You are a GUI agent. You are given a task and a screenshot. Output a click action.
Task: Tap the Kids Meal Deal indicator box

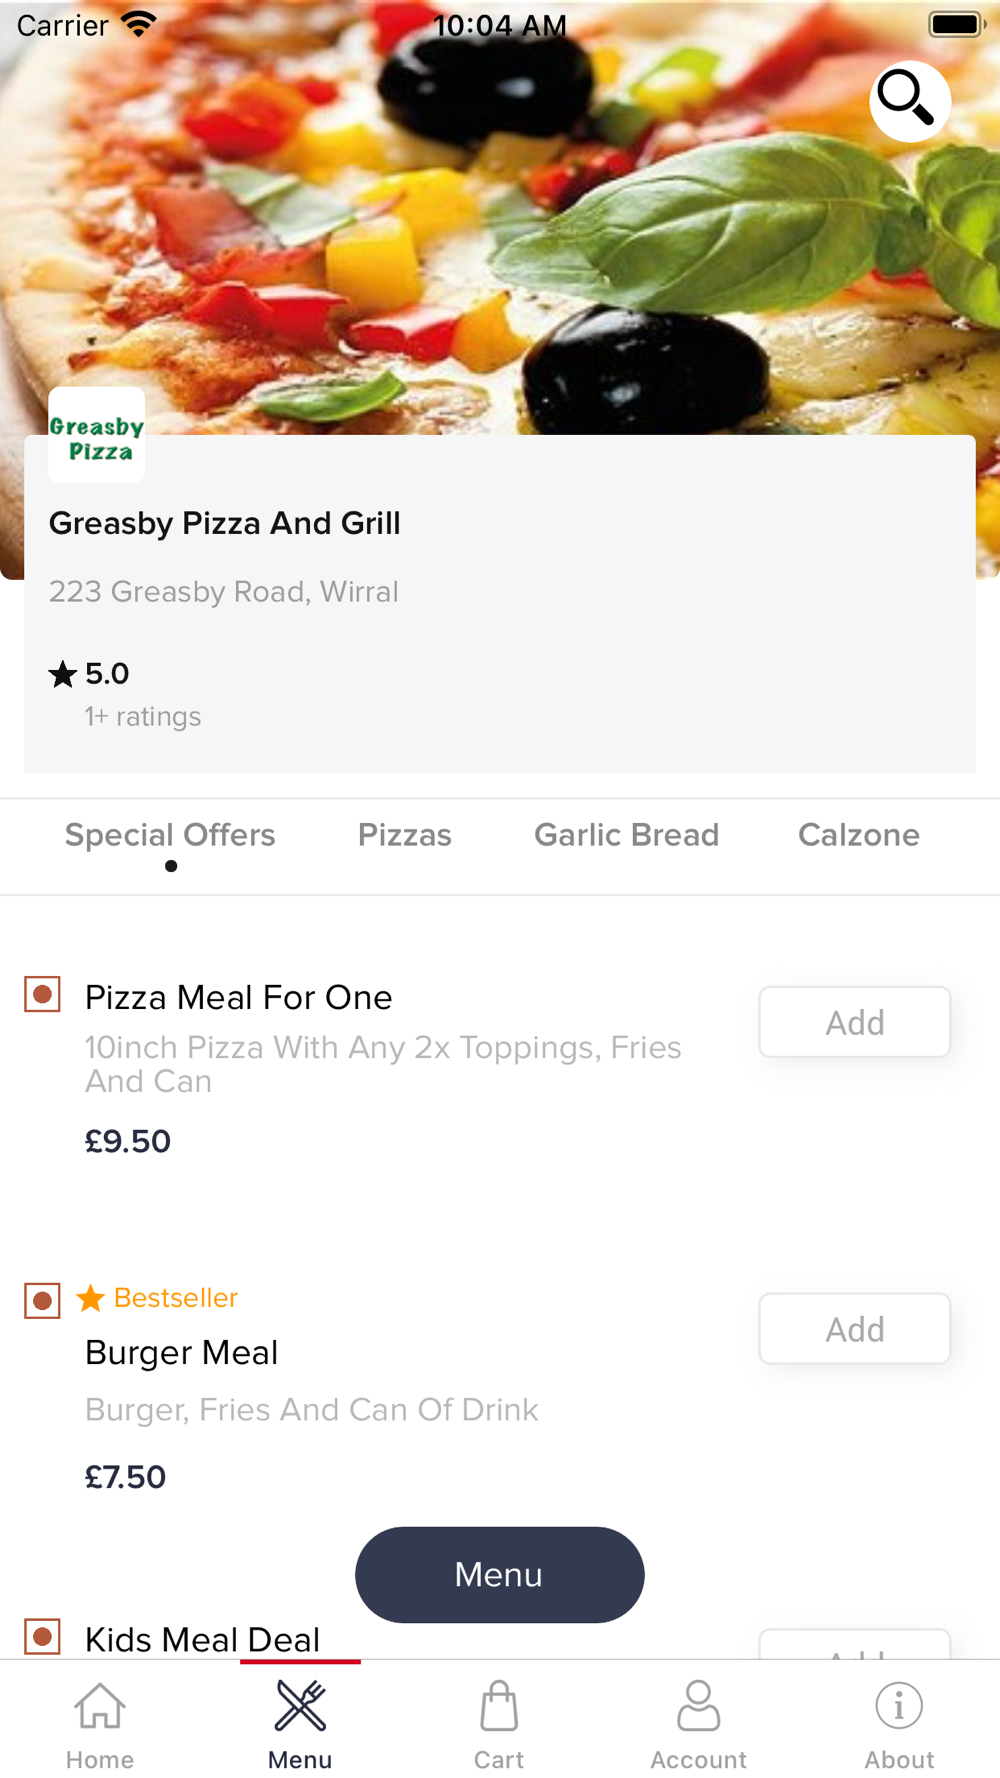(42, 1637)
